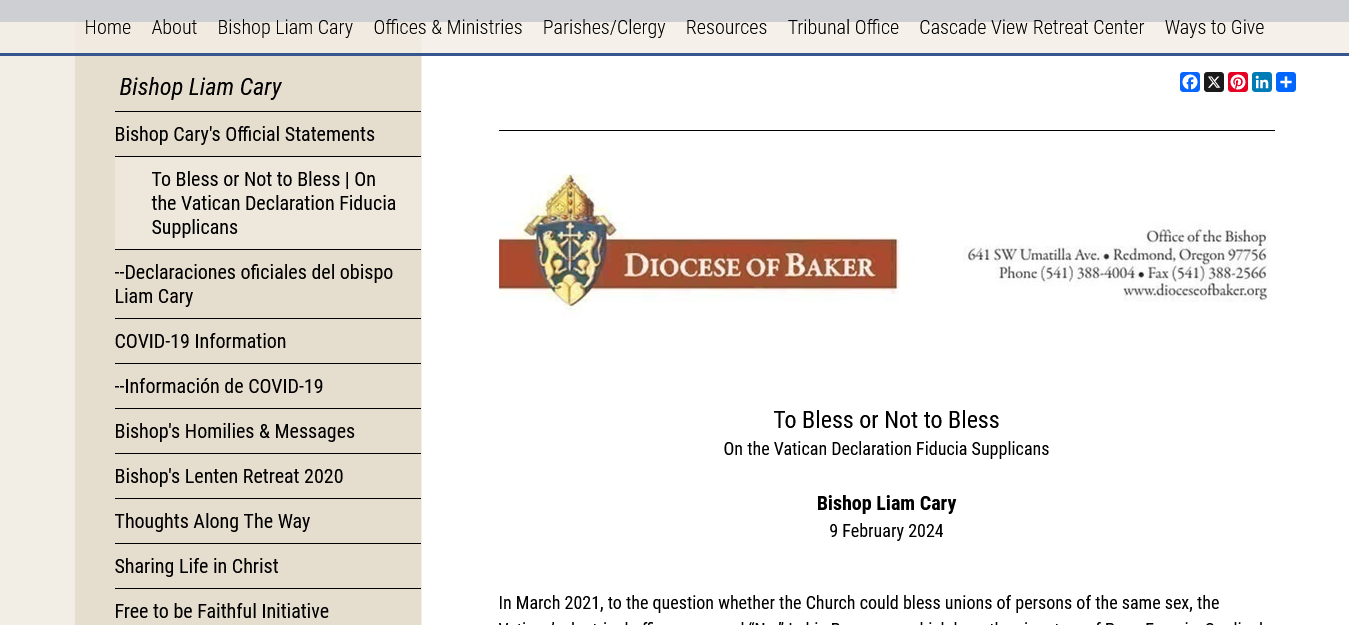The height and width of the screenshot is (625, 1349).
Task: Open Ways to Give page
Action: (1214, 27)
